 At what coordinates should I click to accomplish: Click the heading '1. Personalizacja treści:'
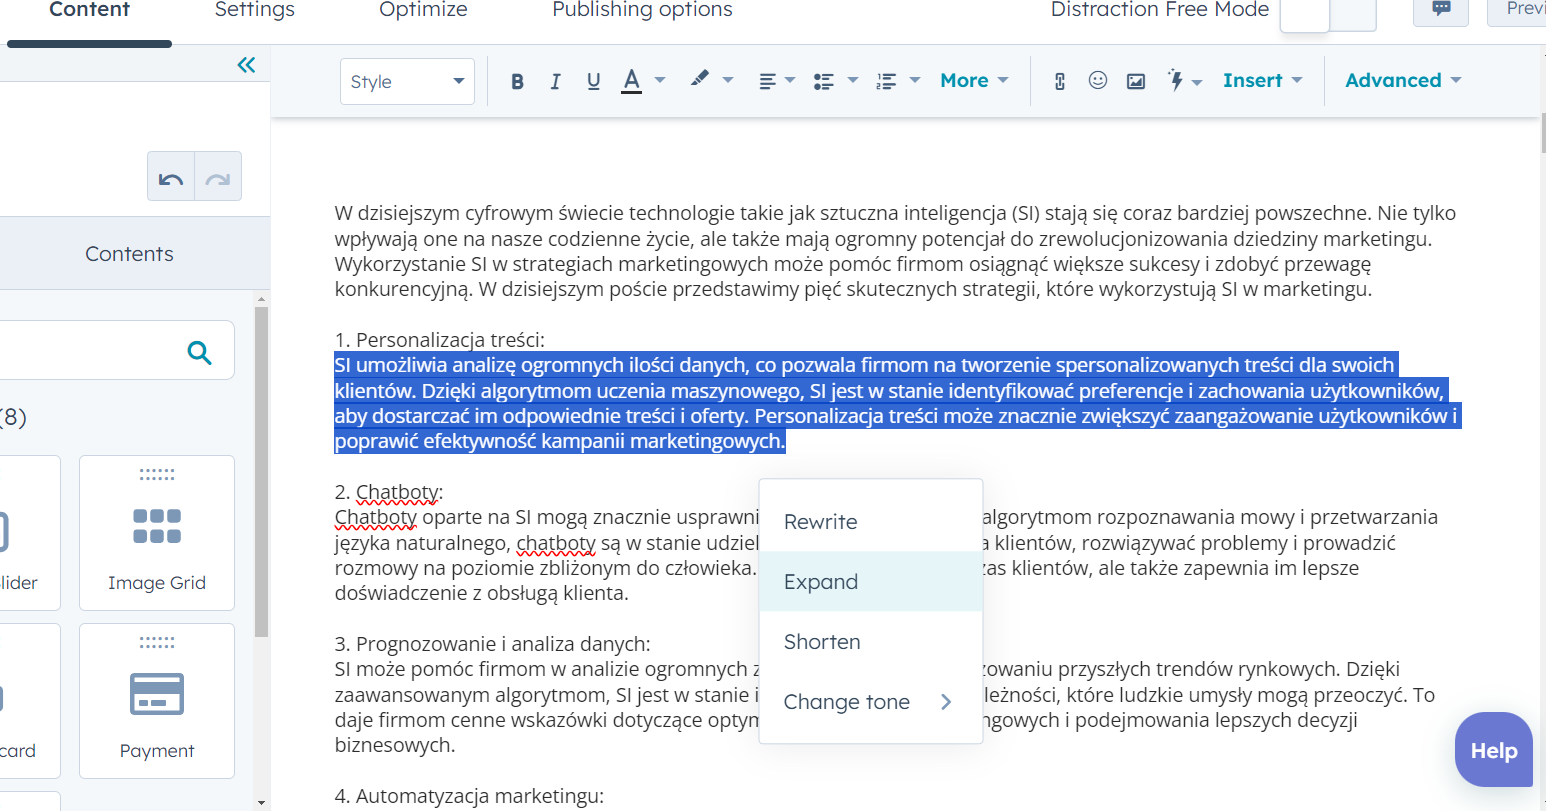point(440,340)
